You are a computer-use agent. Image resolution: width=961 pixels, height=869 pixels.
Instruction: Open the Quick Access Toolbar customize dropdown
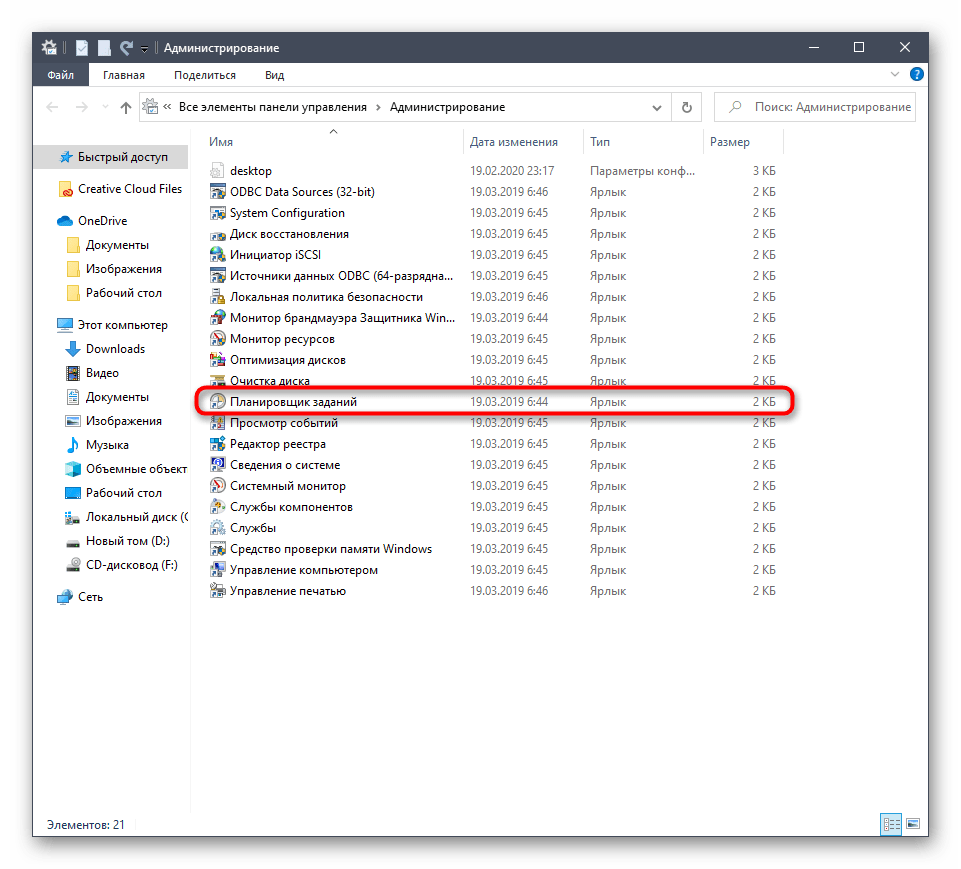pyautogui.click(x=145, y=48)
